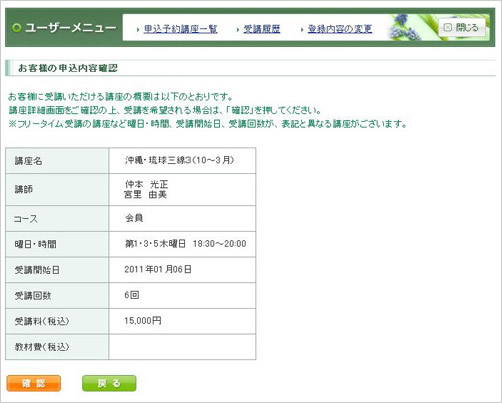Image resolution: width=502 pixels, height=403 pixels.
Task: Click the お客様の申込内容確認 heading
Action: pyautogui.click(x=68, y=68)
